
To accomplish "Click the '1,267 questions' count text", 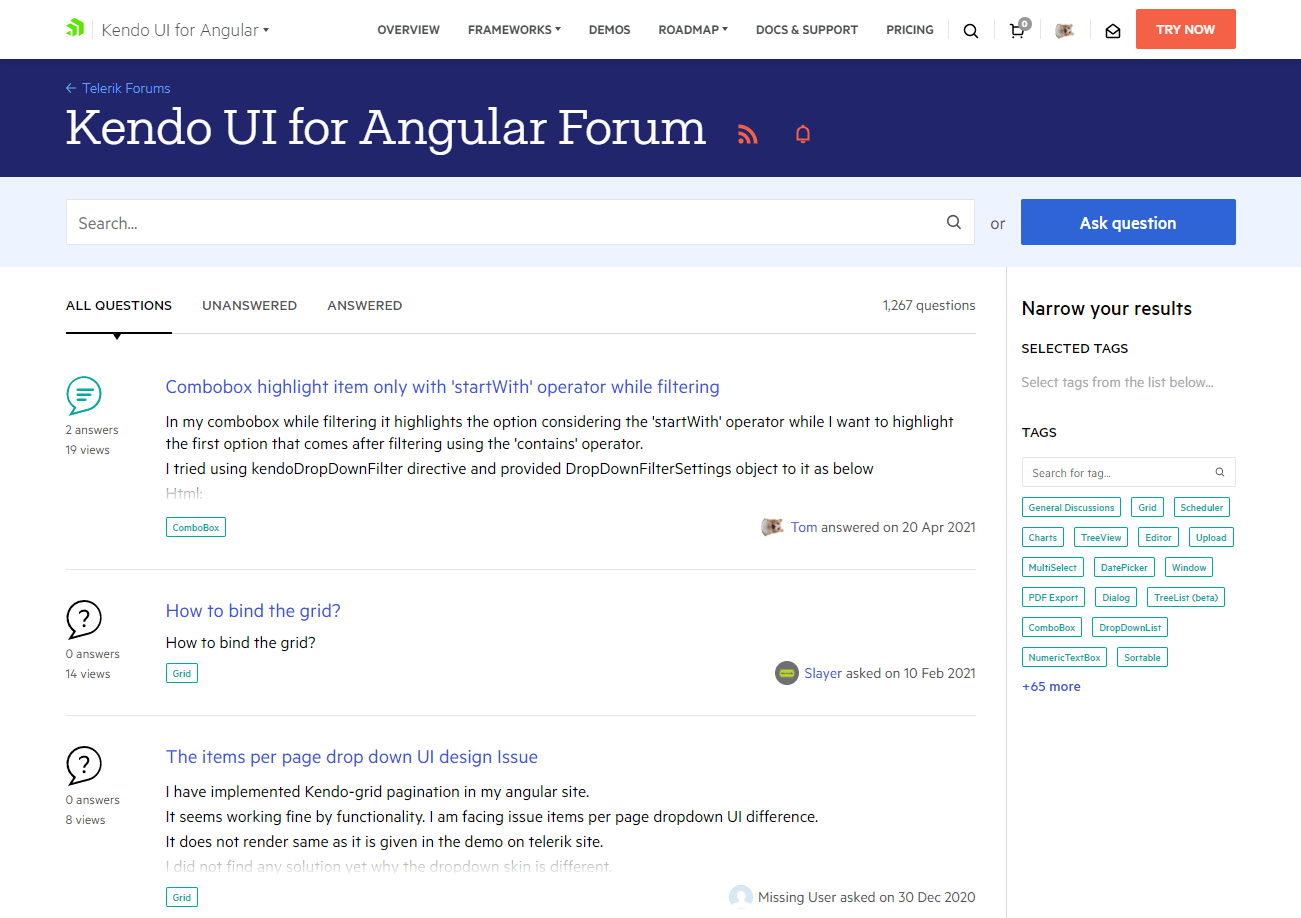I will [x=929, y=305].
